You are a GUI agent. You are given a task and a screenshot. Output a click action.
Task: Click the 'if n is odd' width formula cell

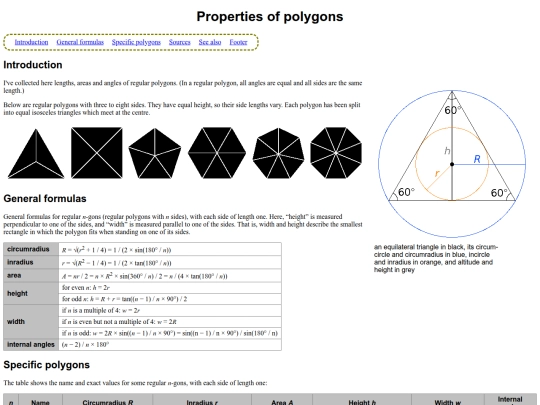(170, 333)
